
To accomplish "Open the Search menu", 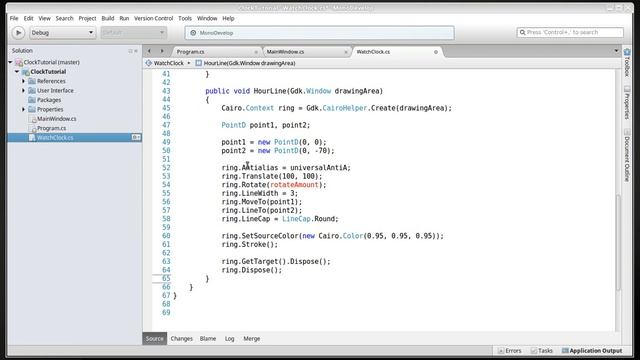I will 64,18.
